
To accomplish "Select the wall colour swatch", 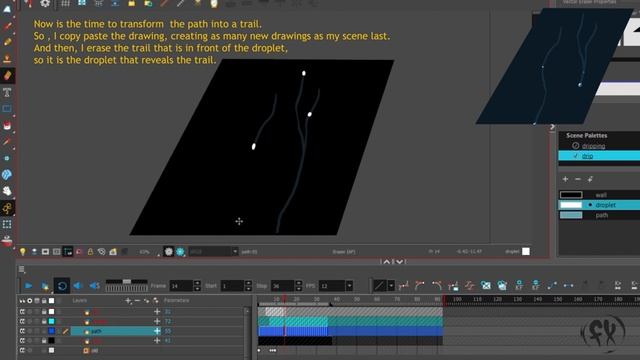I will pos(571,195).
